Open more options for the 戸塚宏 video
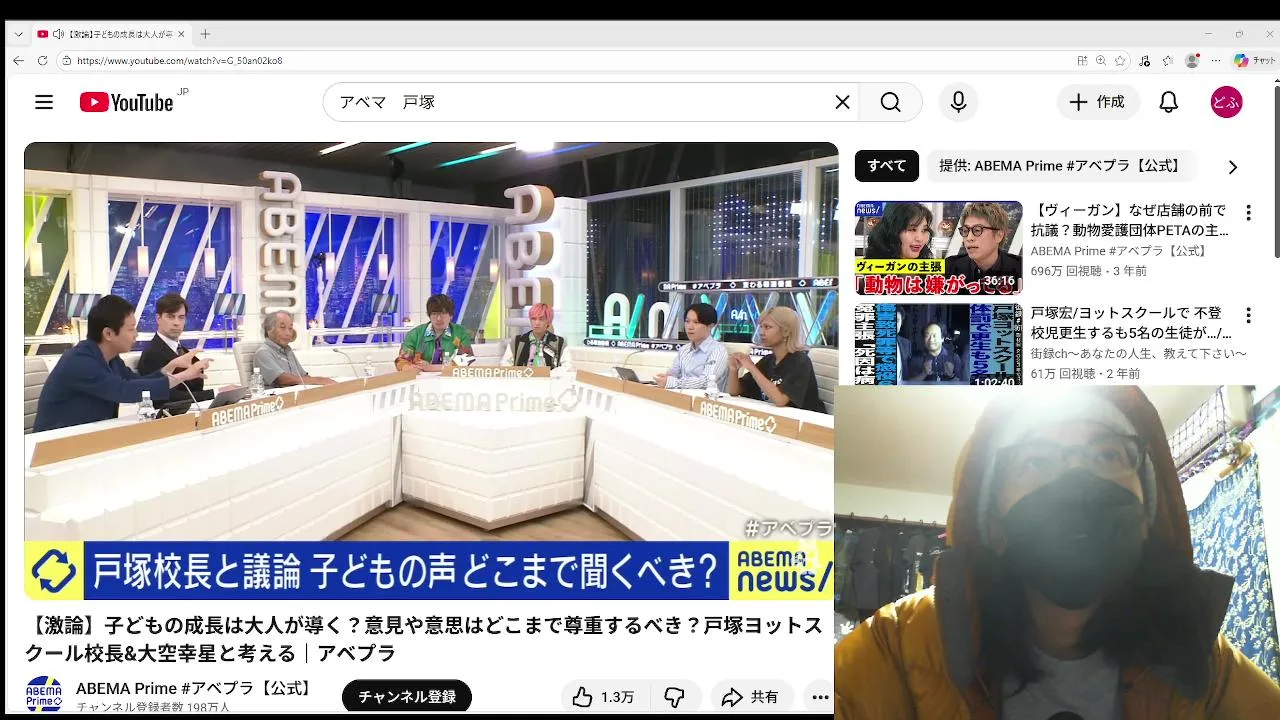Image resolution: width=1280 pixels, height=720 pixels. pos(1247,315)
